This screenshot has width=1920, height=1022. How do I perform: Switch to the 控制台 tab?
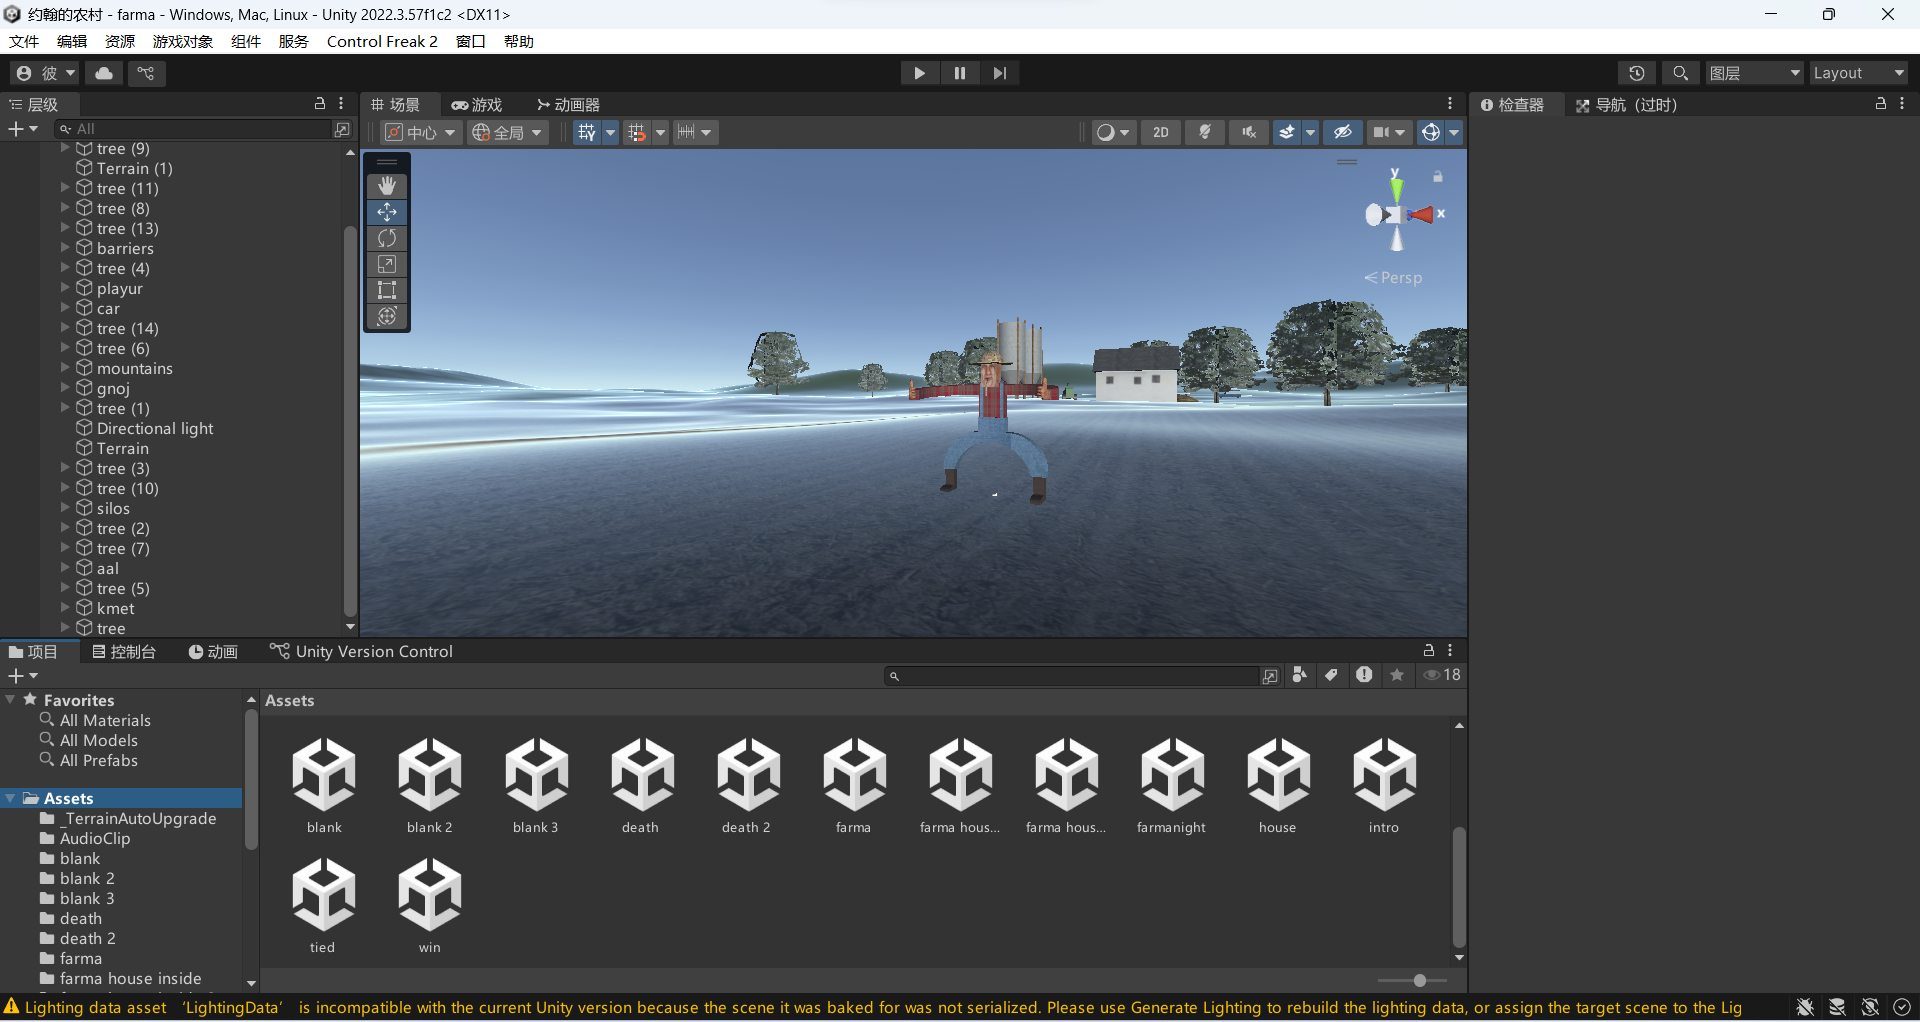click(x=124, y=652)
